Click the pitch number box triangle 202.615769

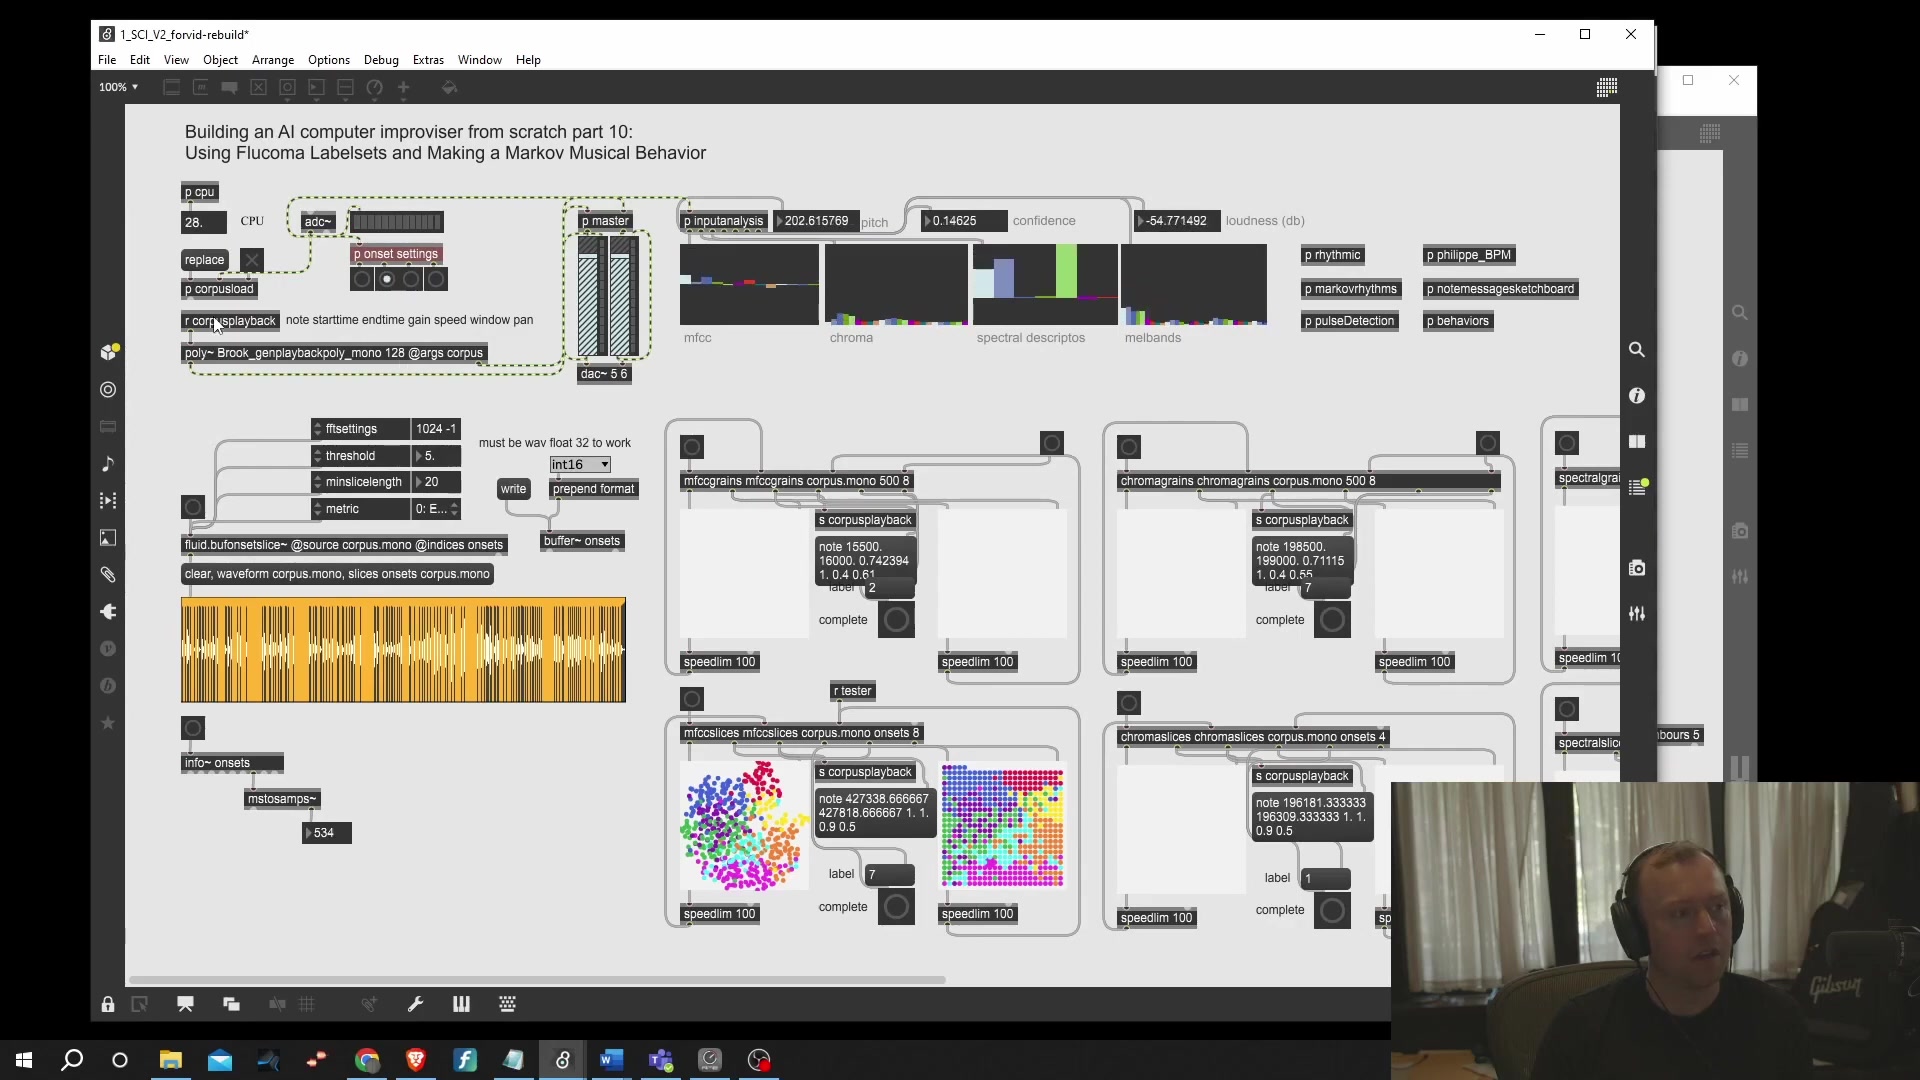tap(780, 221)
